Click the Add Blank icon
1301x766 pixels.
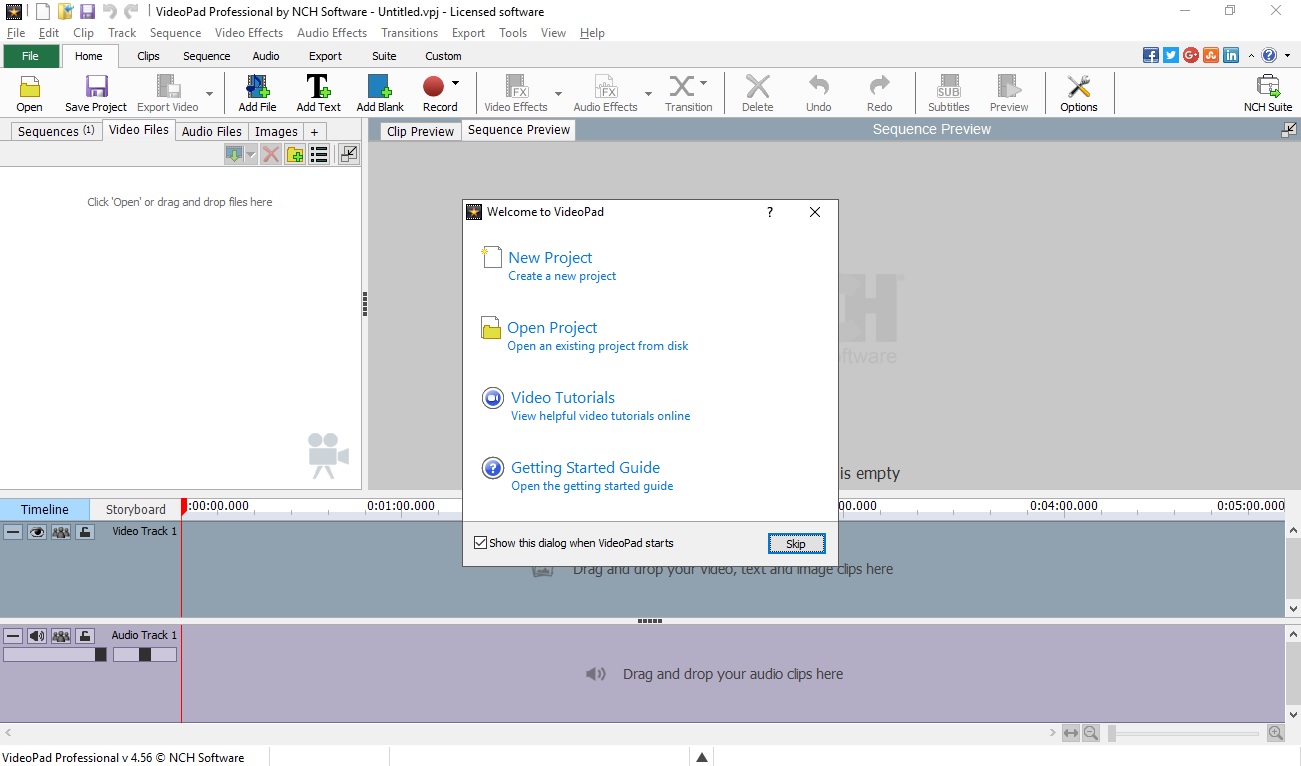point(380,87)
